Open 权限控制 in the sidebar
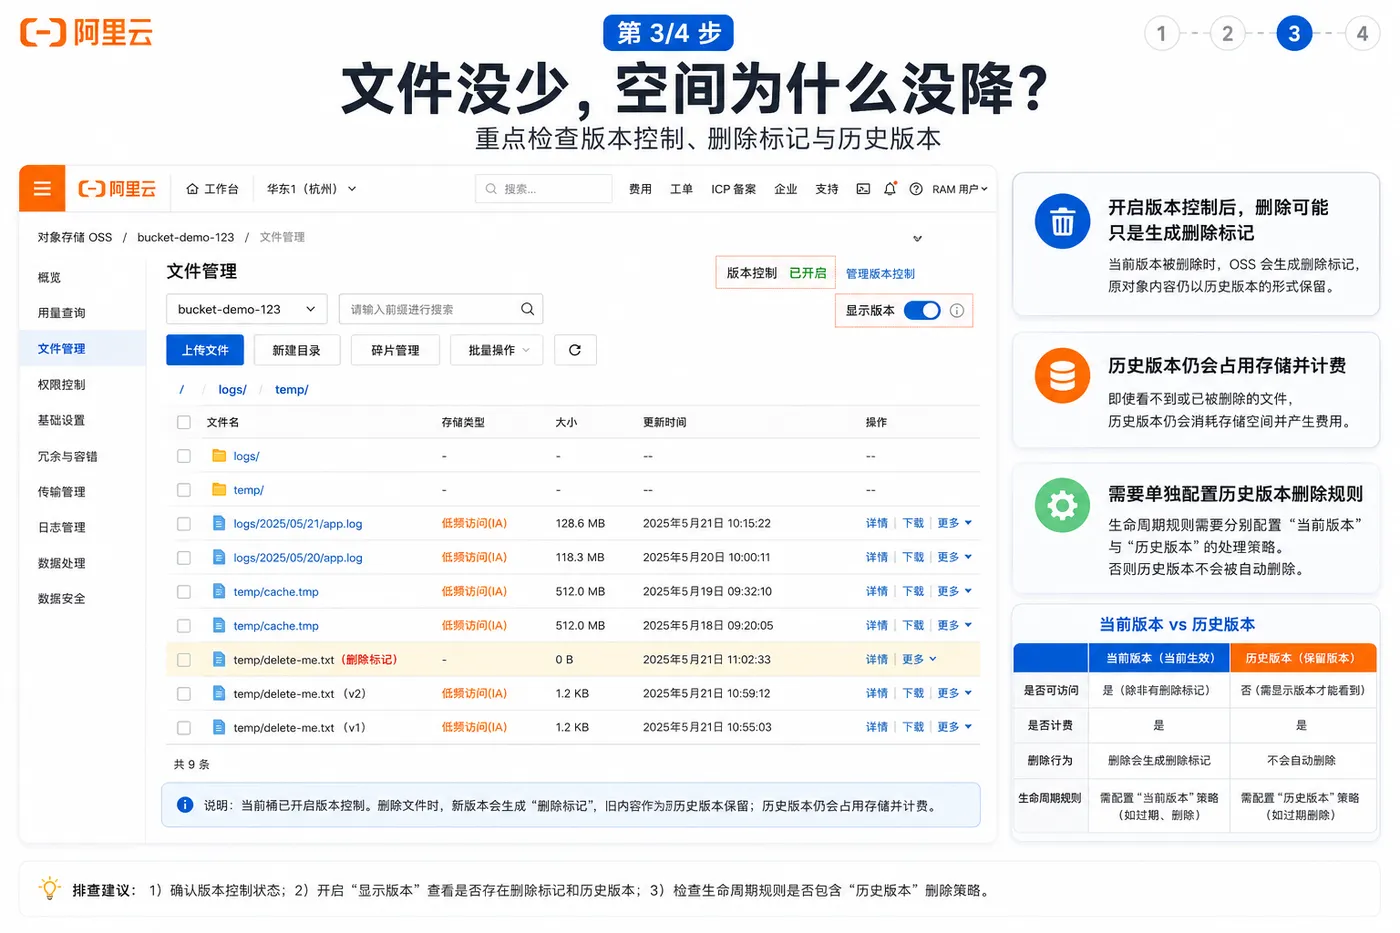The image size is (1400, 933). point(61,384)
